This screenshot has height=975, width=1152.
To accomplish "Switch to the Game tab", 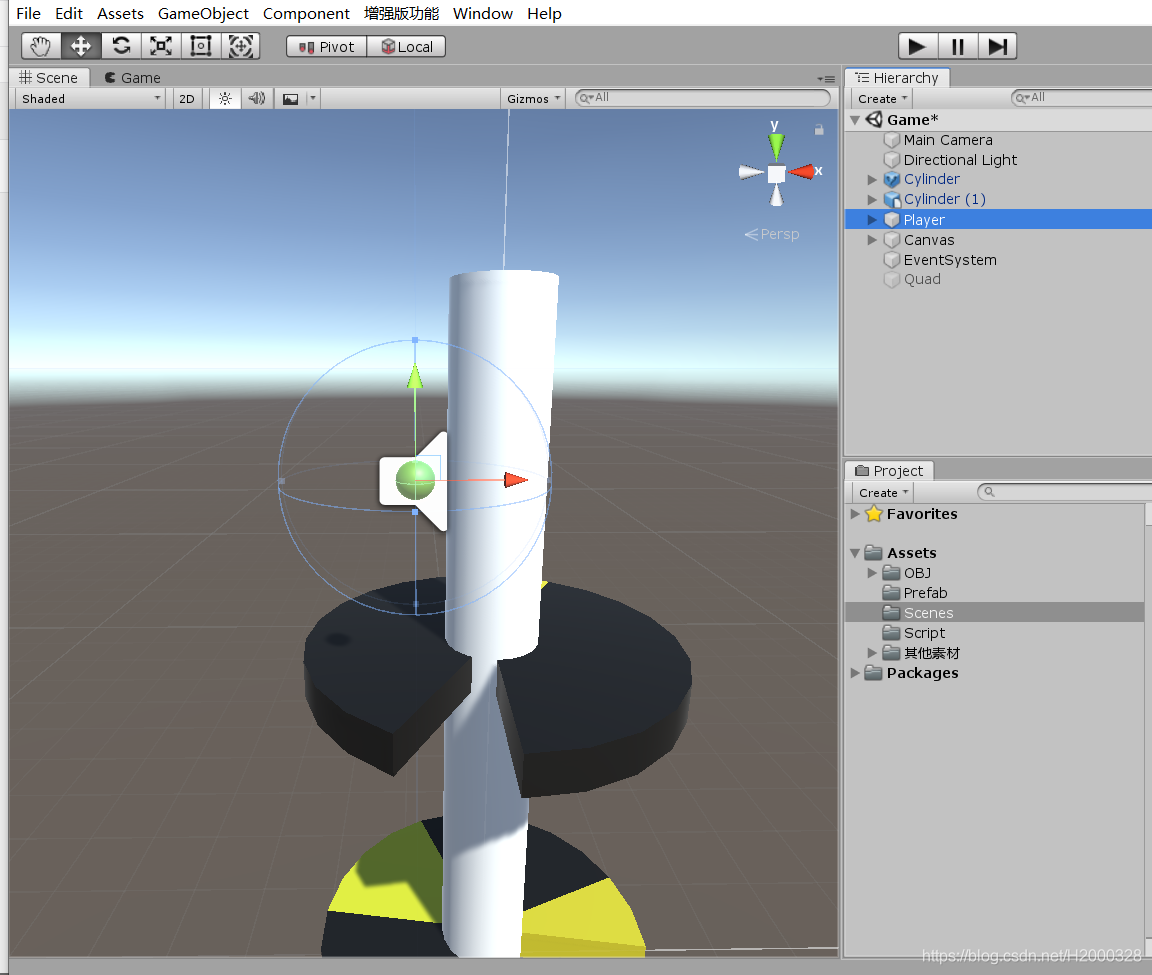I will tap(132, 78).
